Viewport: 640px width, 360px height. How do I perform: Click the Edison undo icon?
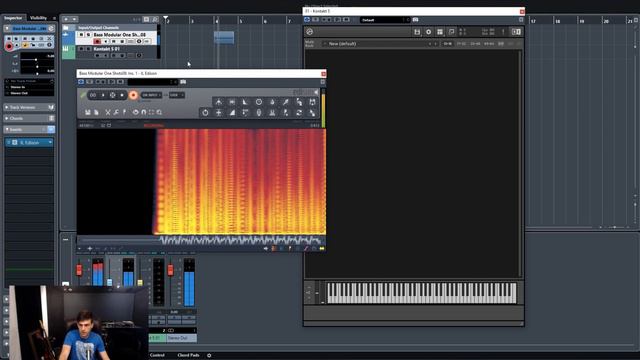[136, 112]
